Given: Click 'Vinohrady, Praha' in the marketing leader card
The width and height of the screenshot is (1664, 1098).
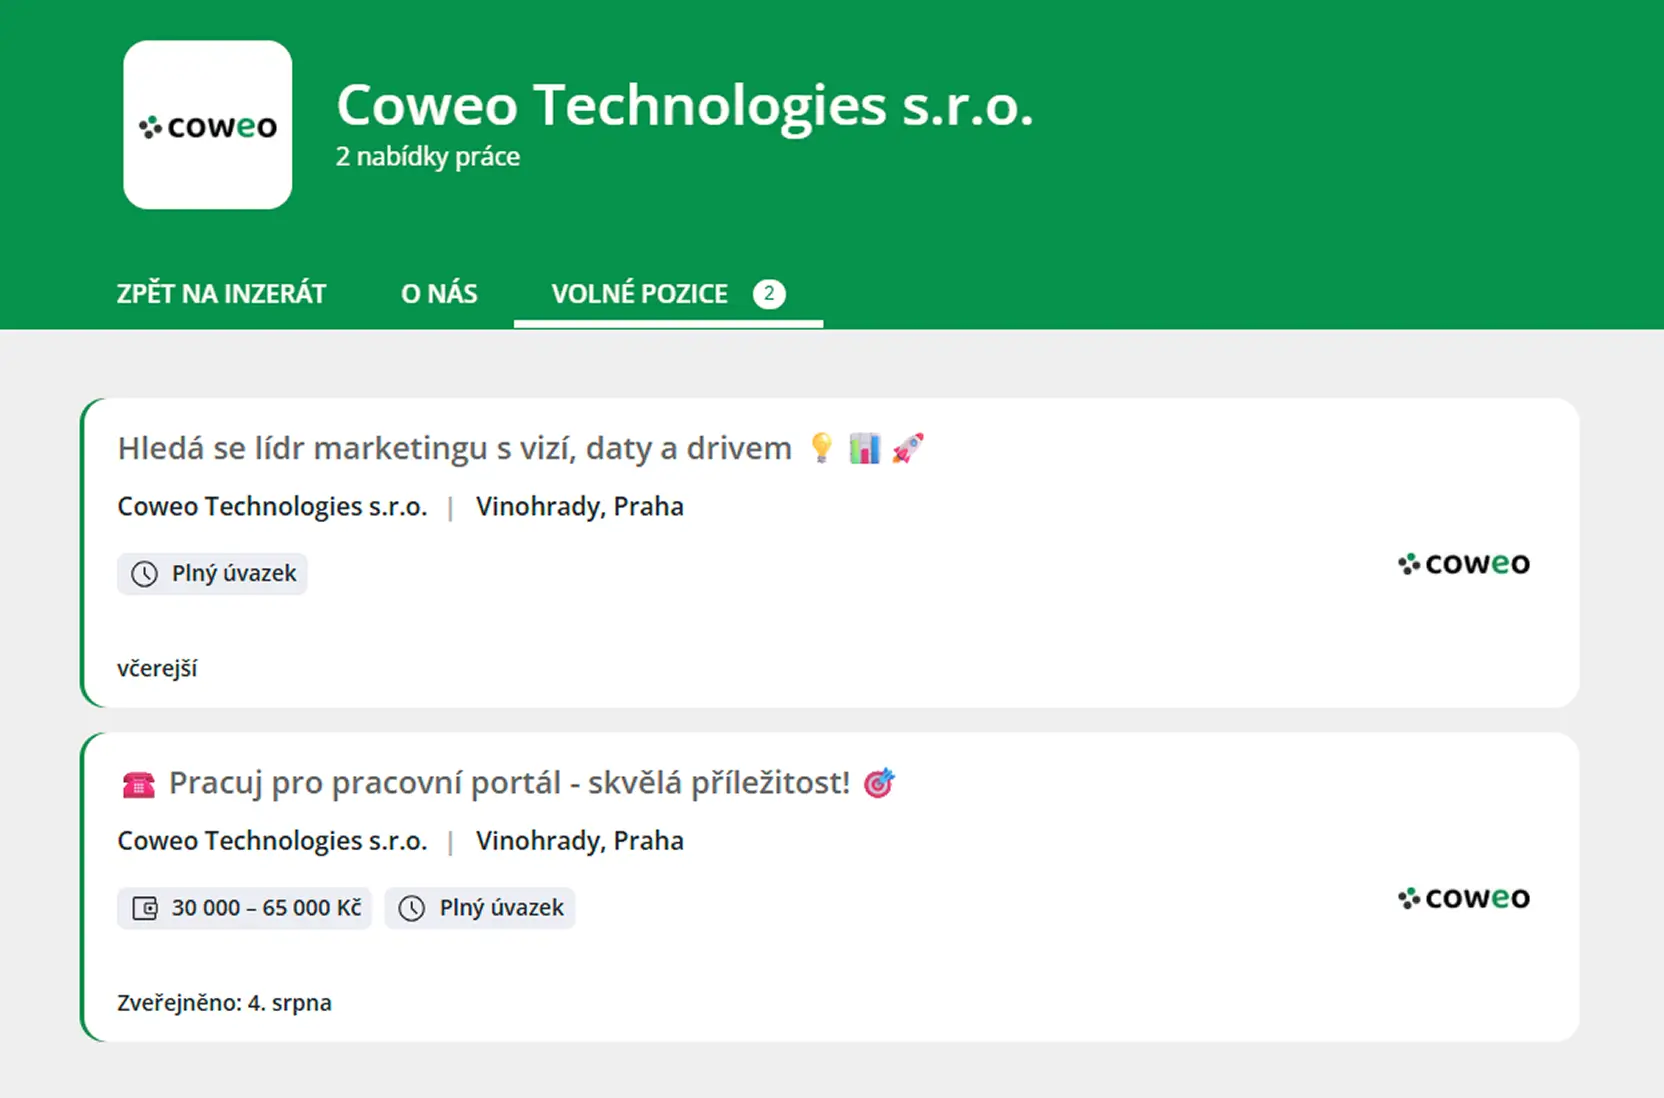Looking at the screenshot, I should 580,507.
